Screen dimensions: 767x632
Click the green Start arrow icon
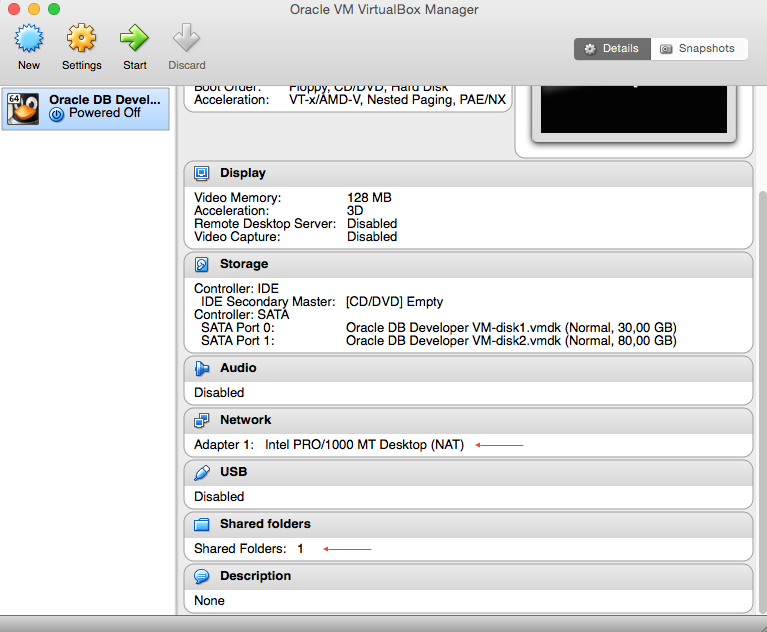click(135, 38)
